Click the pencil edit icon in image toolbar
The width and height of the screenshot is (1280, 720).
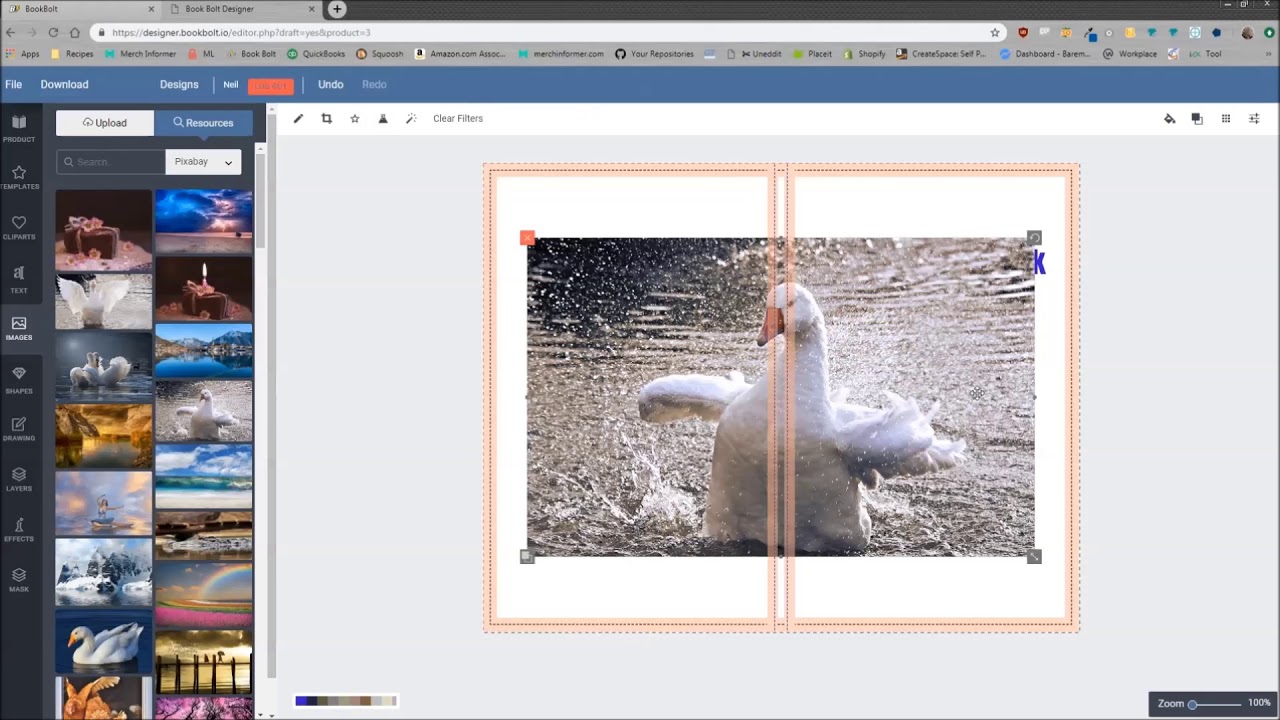point(298,118)
